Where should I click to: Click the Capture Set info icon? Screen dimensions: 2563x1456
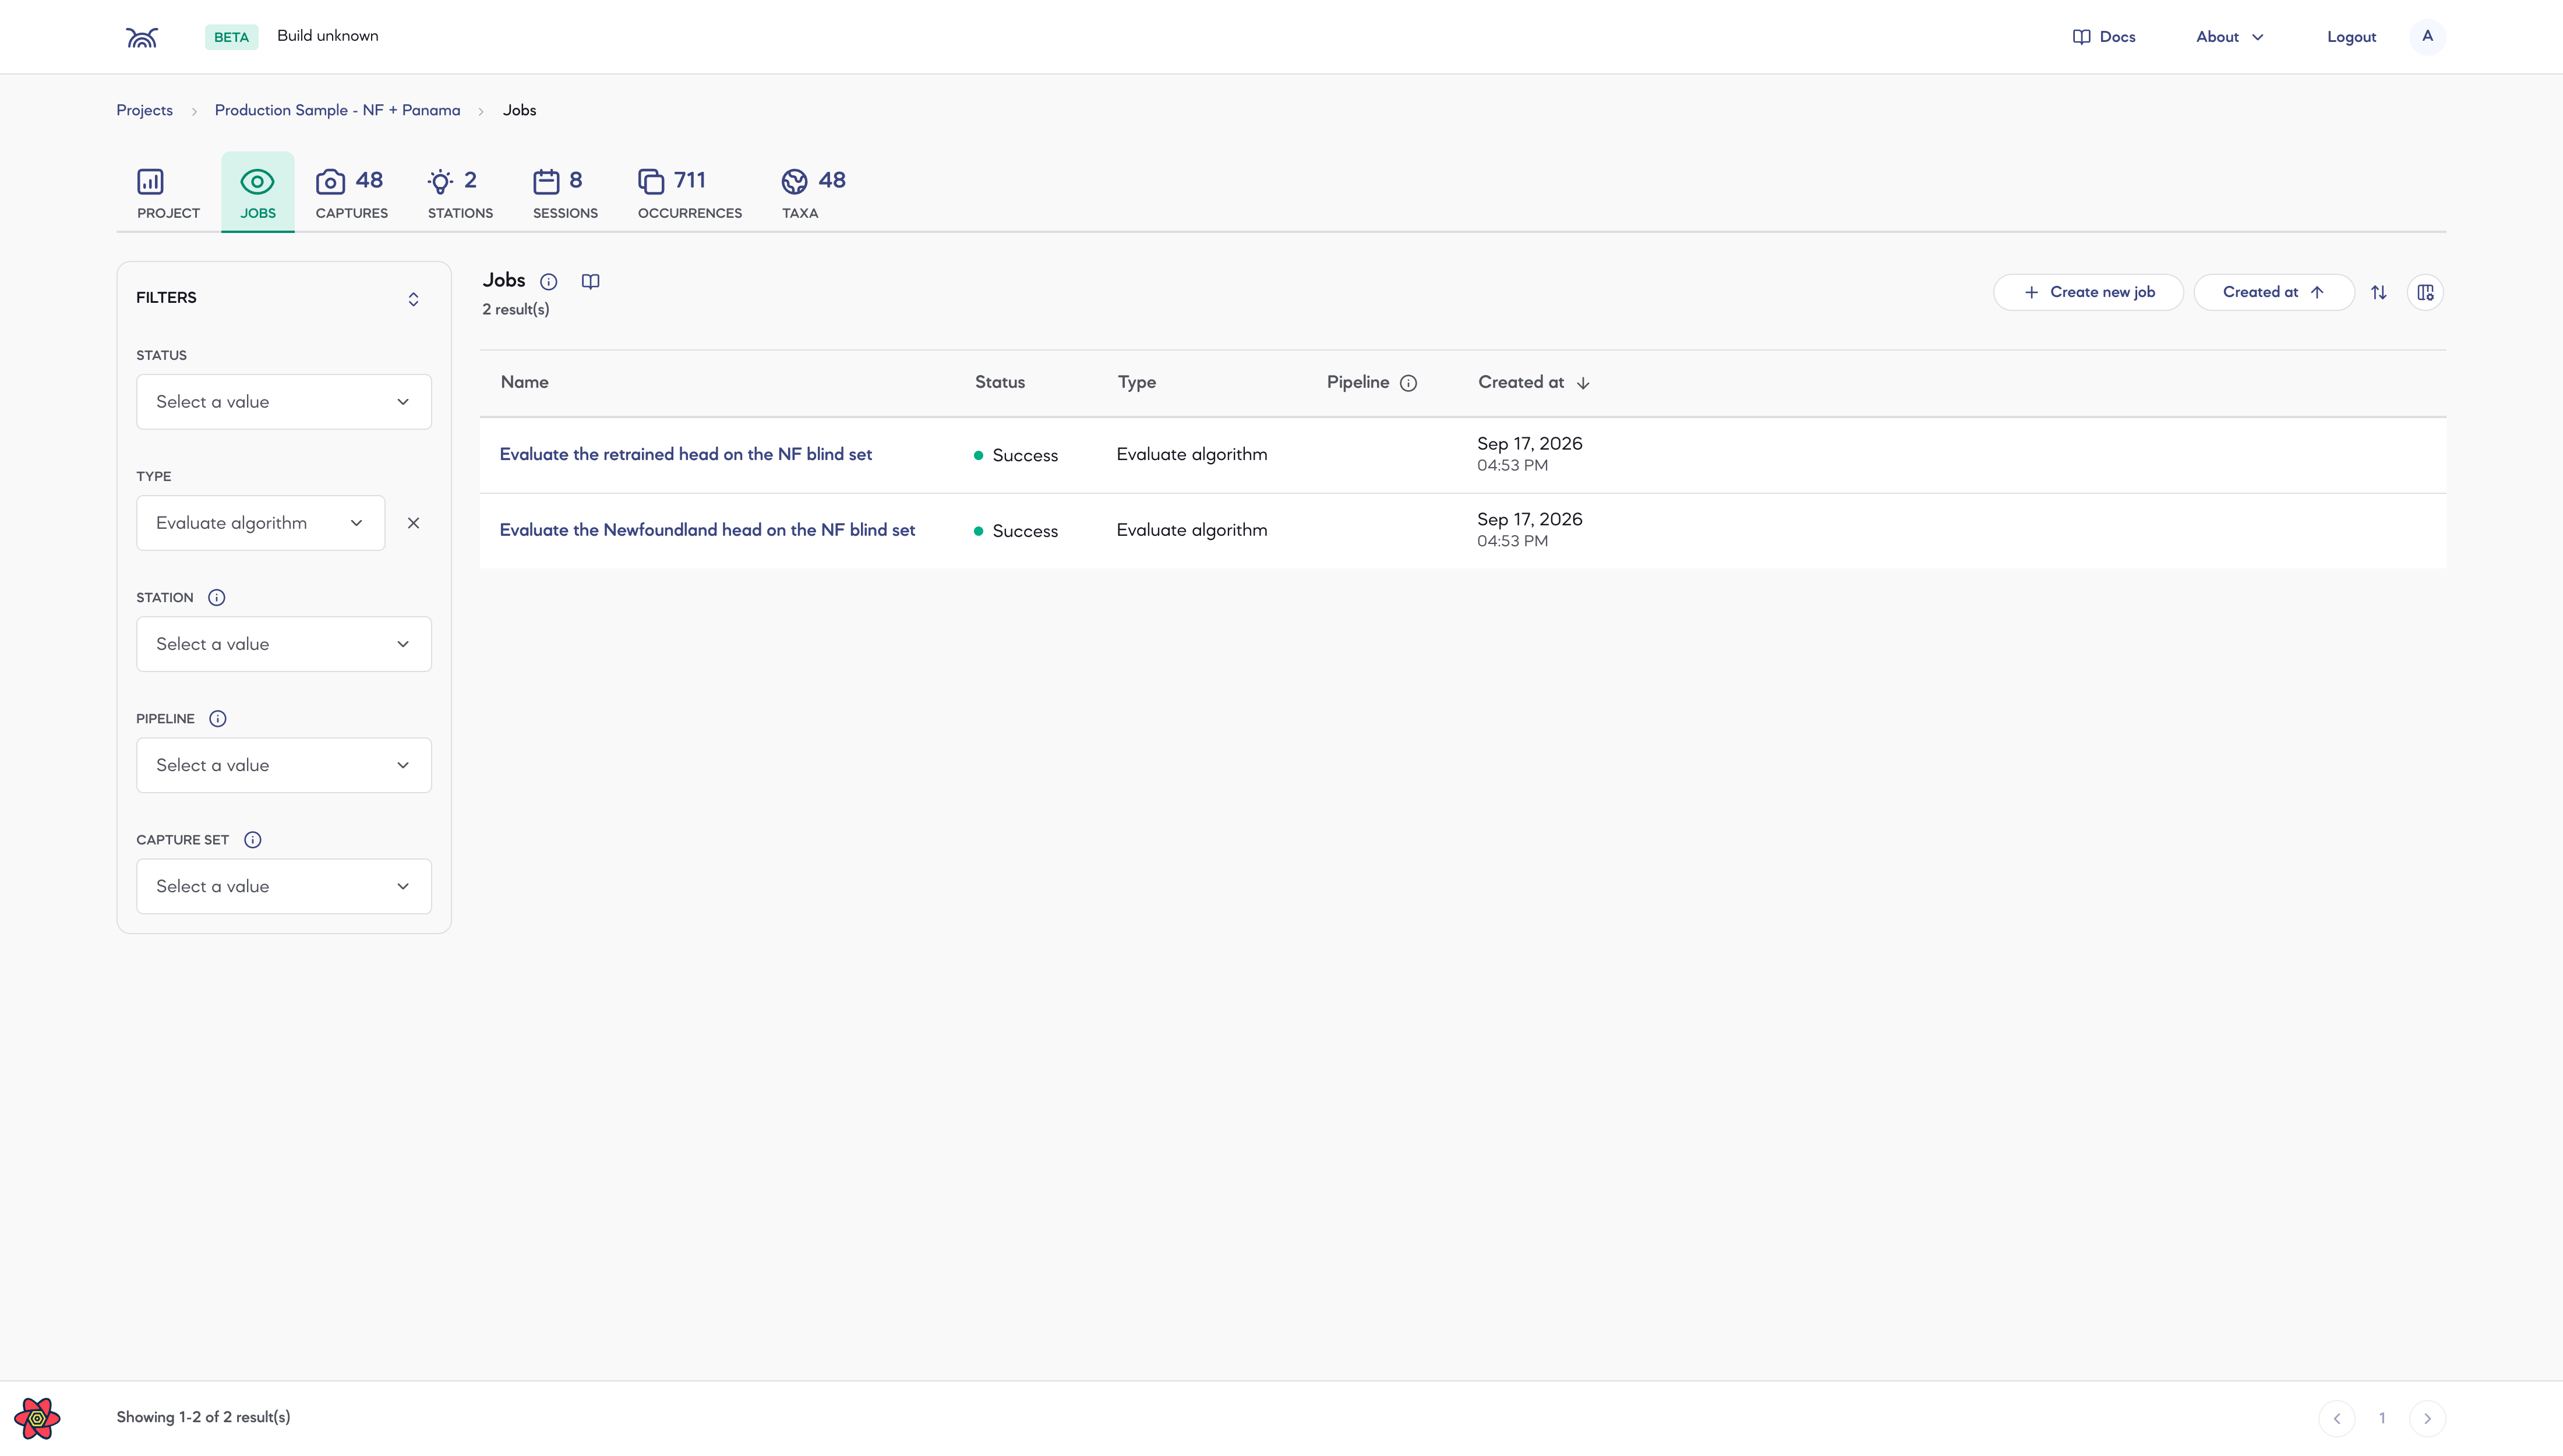pos(253,840)
